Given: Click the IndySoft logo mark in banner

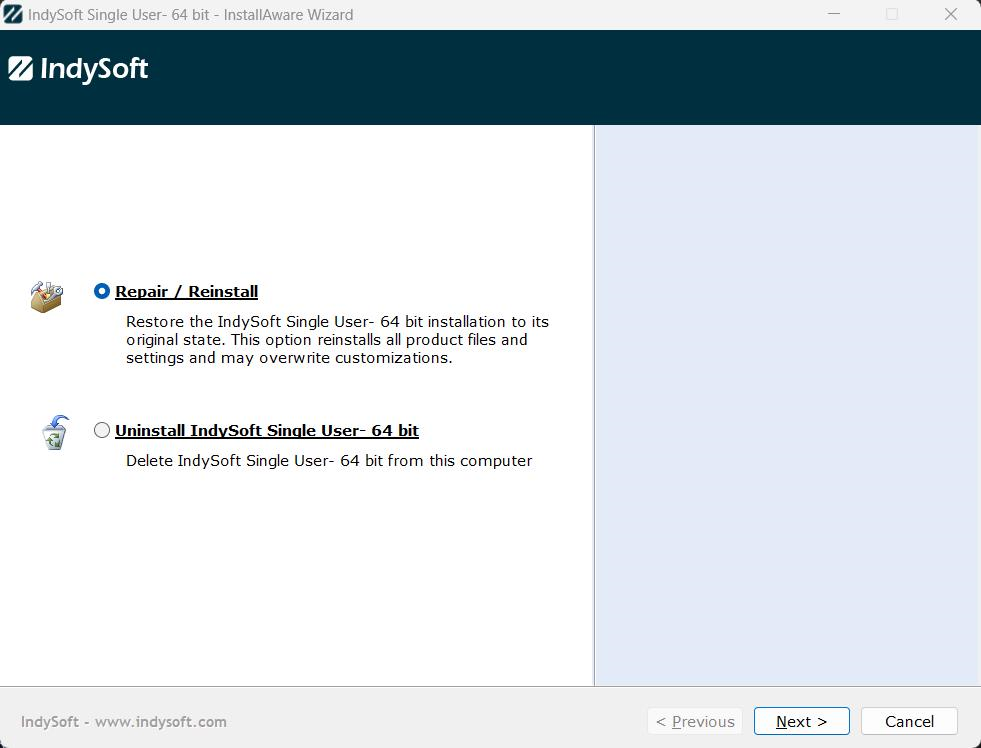Looking at the screenshot, I should point(20,69).
